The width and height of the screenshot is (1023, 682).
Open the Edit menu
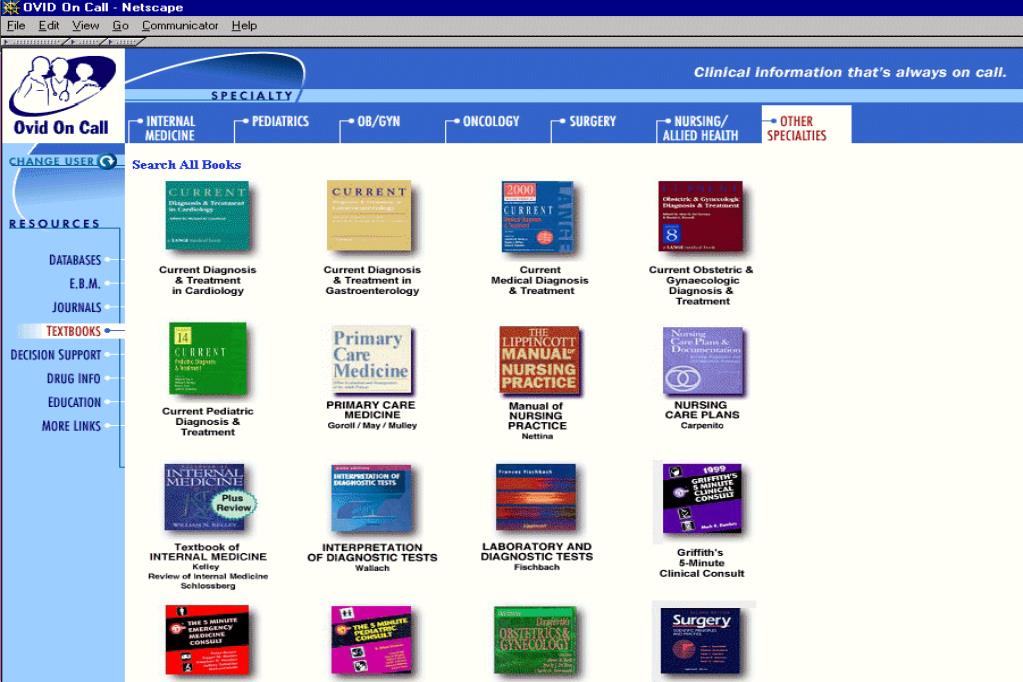(x=48, y=25)
